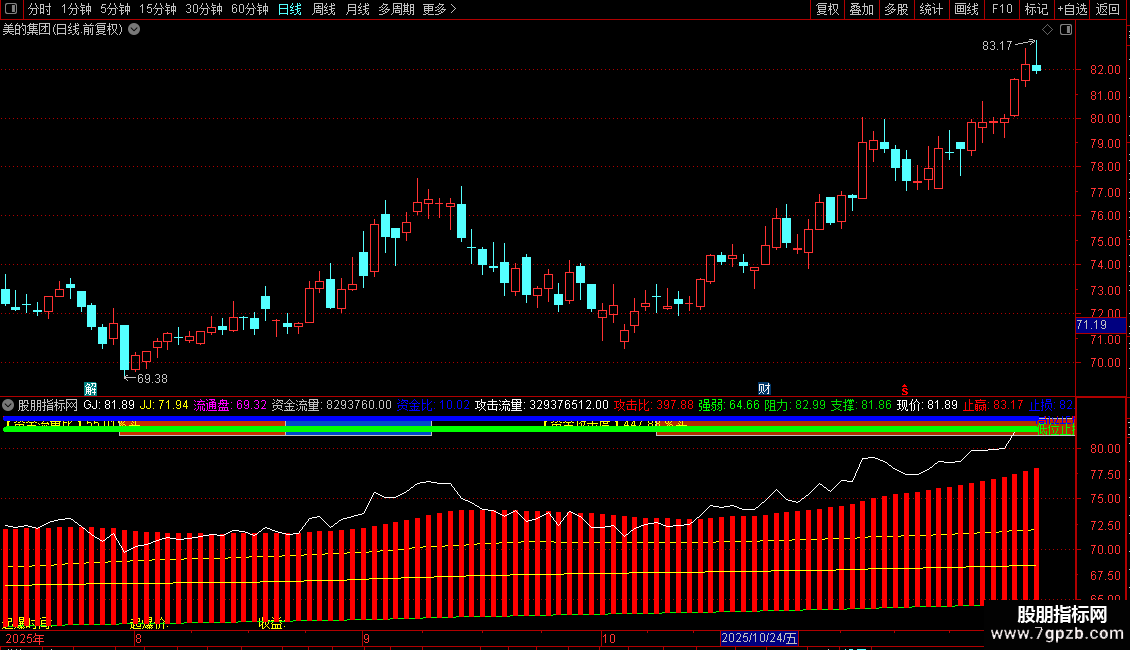The image size is (1130, 650).
Task: Expand the 更多 more periods menu
Action: [440, 9]
